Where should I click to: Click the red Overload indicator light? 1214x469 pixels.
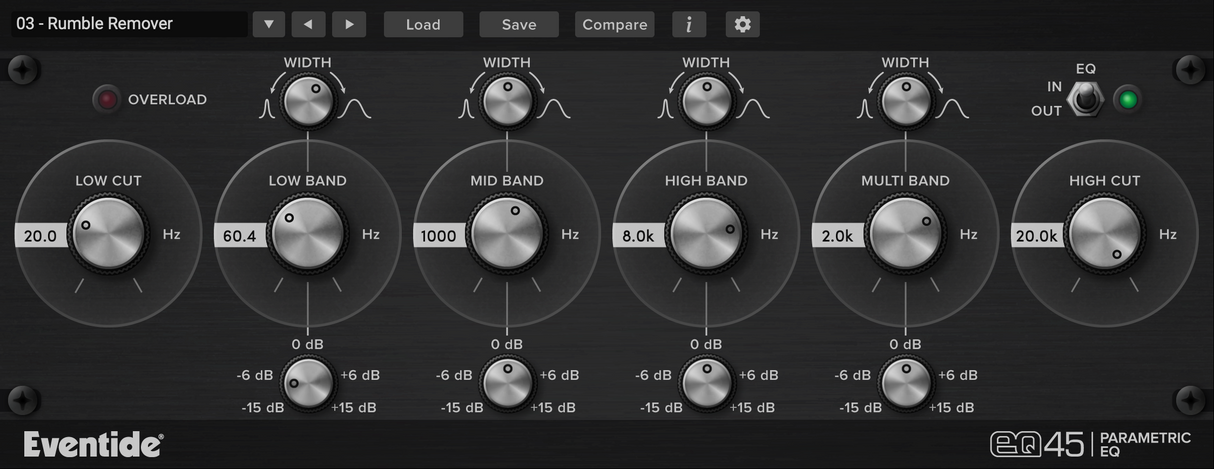coord(105,100)
